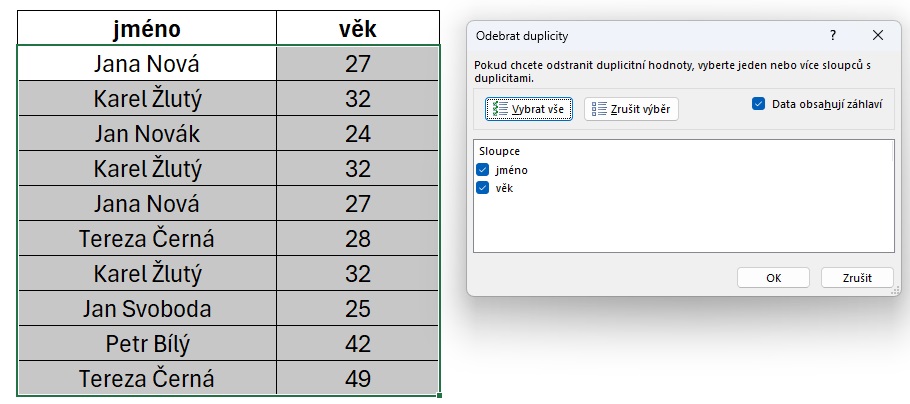Click the cell with age 25
910x404 pixels.
pyautogui.click(x=357, y=309)
